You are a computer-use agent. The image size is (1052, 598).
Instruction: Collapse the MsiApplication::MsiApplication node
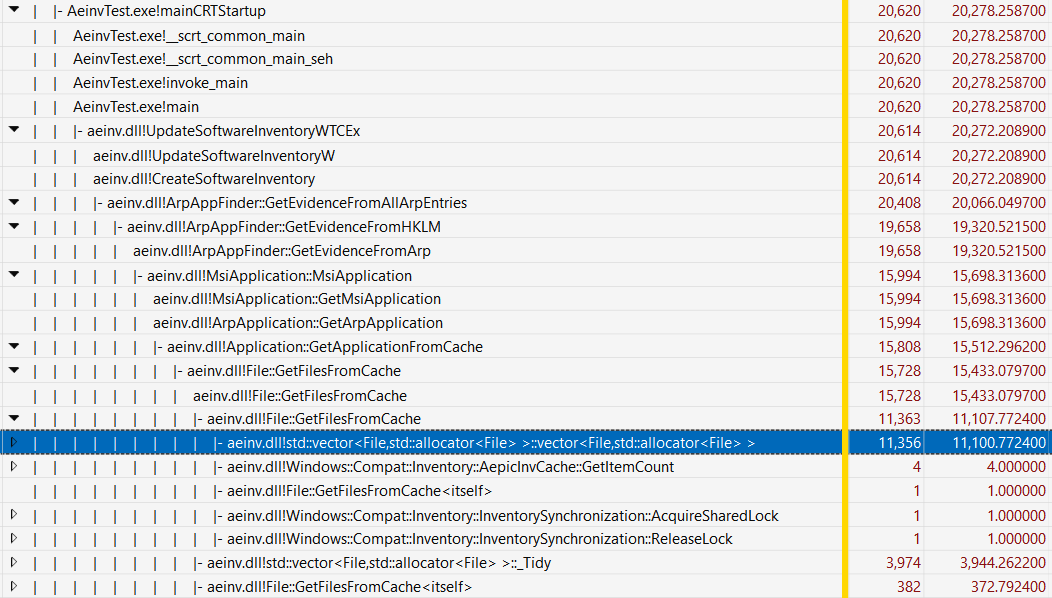coord(13,274)
